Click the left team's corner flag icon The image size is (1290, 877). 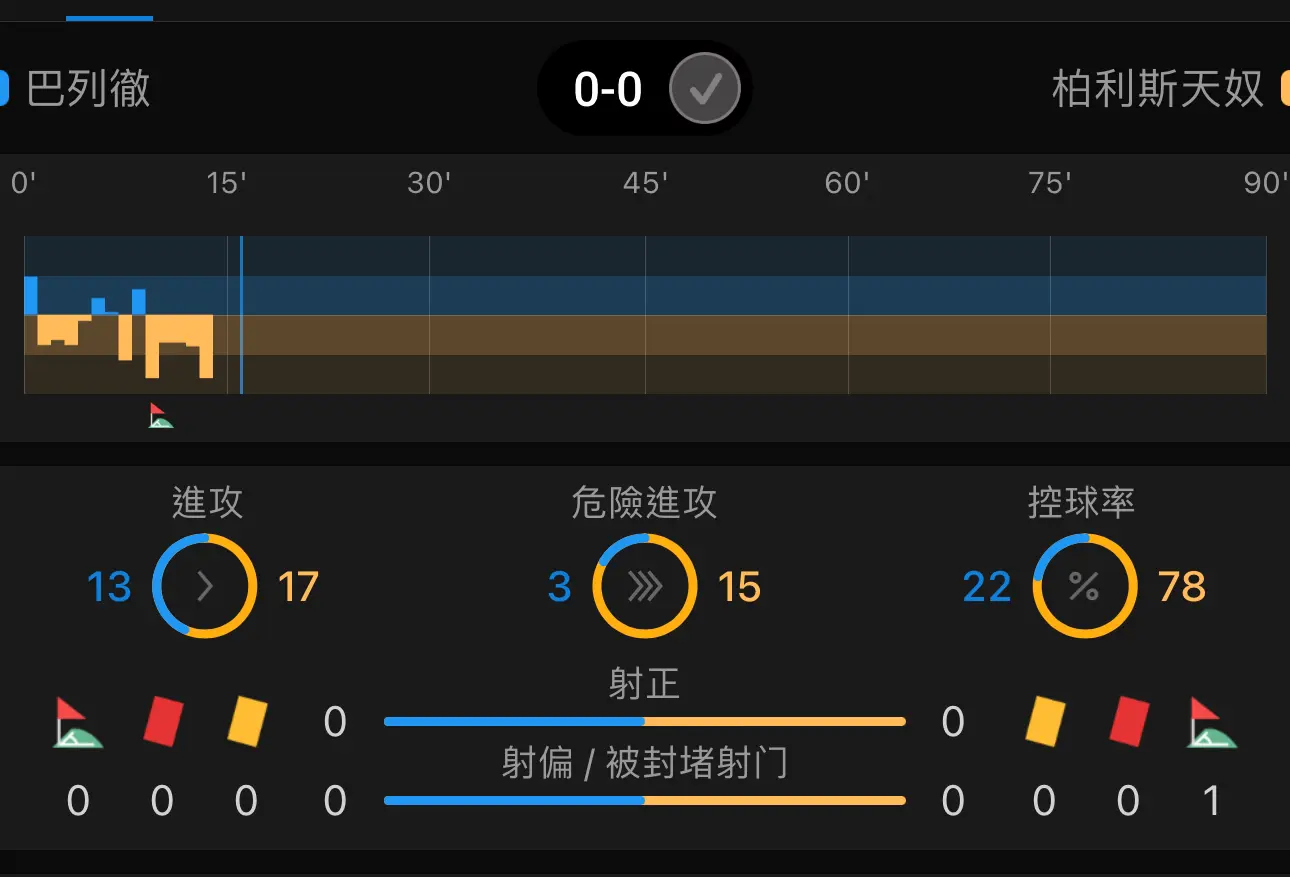point(78,723)
